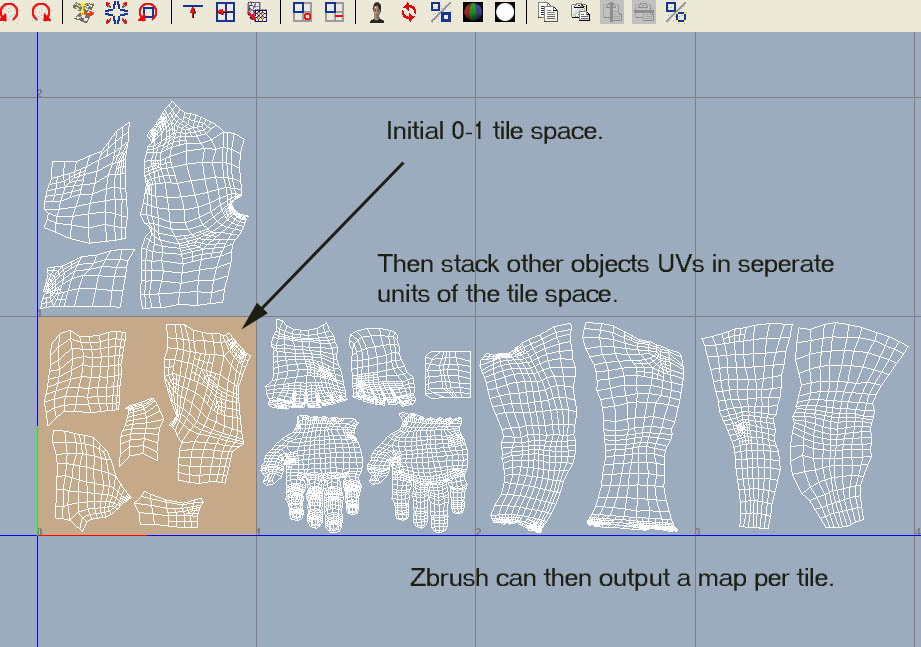Click the rotate counterclockwise red arrow icon
Image resolution: width=921 pixels, height=647 pixels.
tap(9, 12)
